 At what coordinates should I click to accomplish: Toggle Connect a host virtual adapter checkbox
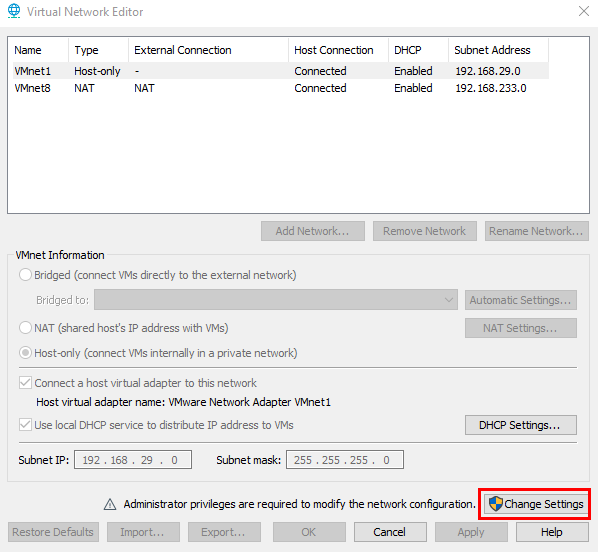pyautogui.click(x=25, y=383)
